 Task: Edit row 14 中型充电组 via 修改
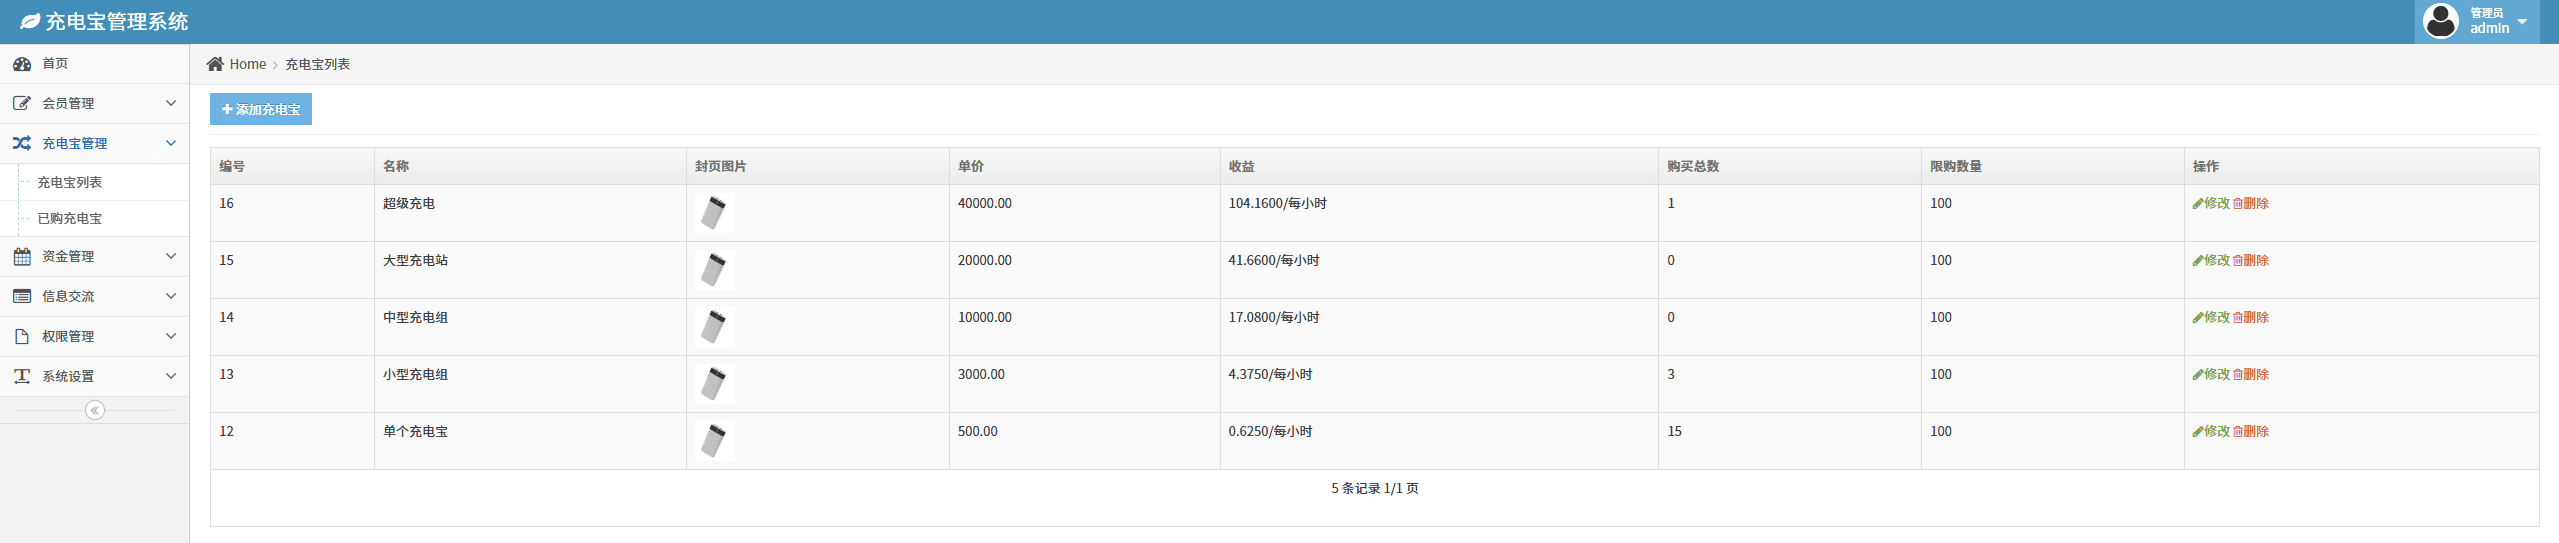[2211, 317]
